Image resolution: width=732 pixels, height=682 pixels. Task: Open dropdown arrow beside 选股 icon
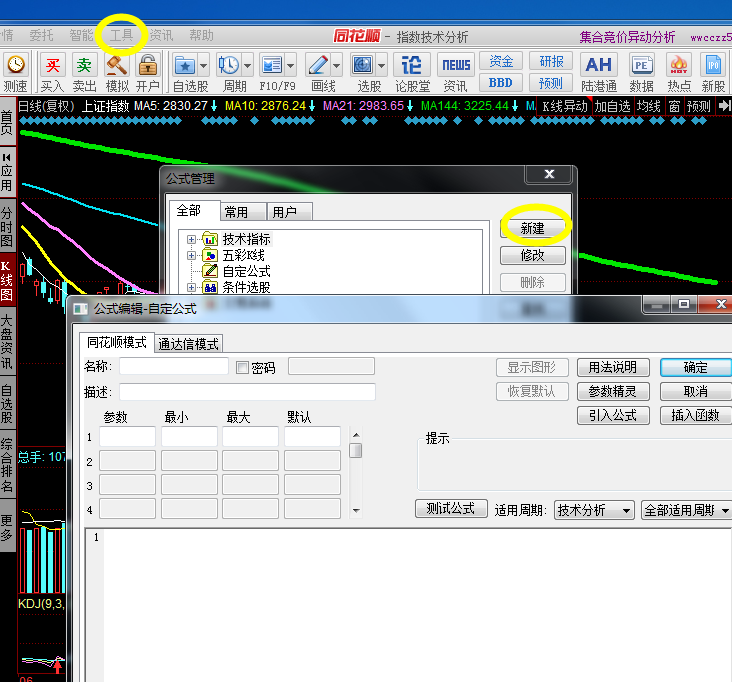click(381, 65)
